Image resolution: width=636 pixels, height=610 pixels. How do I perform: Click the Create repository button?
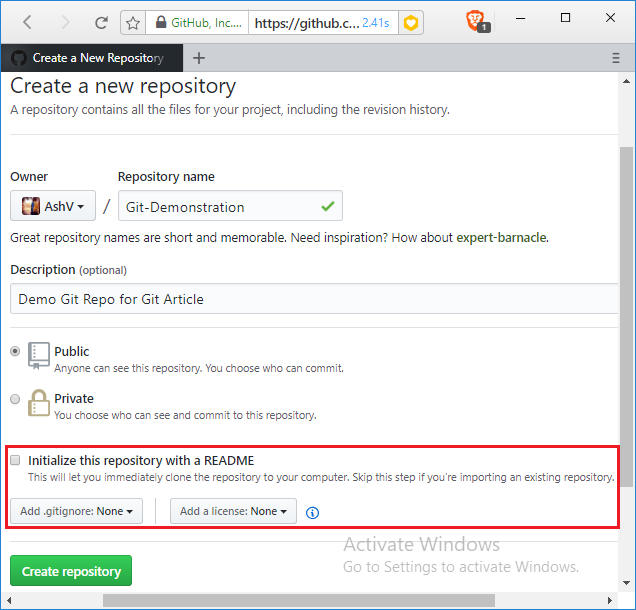tap(71, 571)
